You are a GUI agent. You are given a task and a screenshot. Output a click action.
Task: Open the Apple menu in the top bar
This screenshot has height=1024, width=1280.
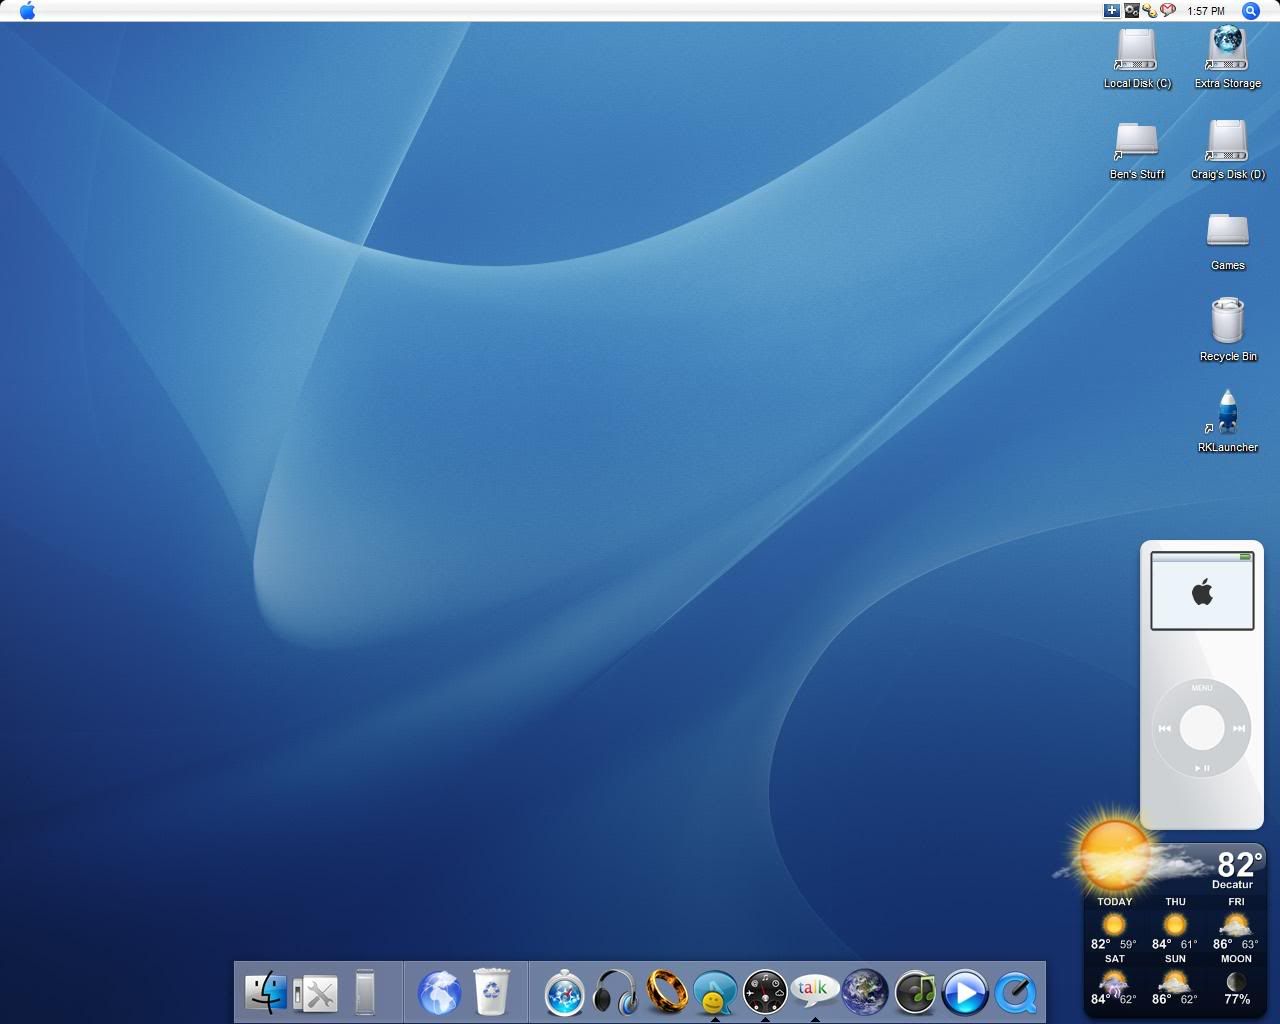click(x=27, y=11)
